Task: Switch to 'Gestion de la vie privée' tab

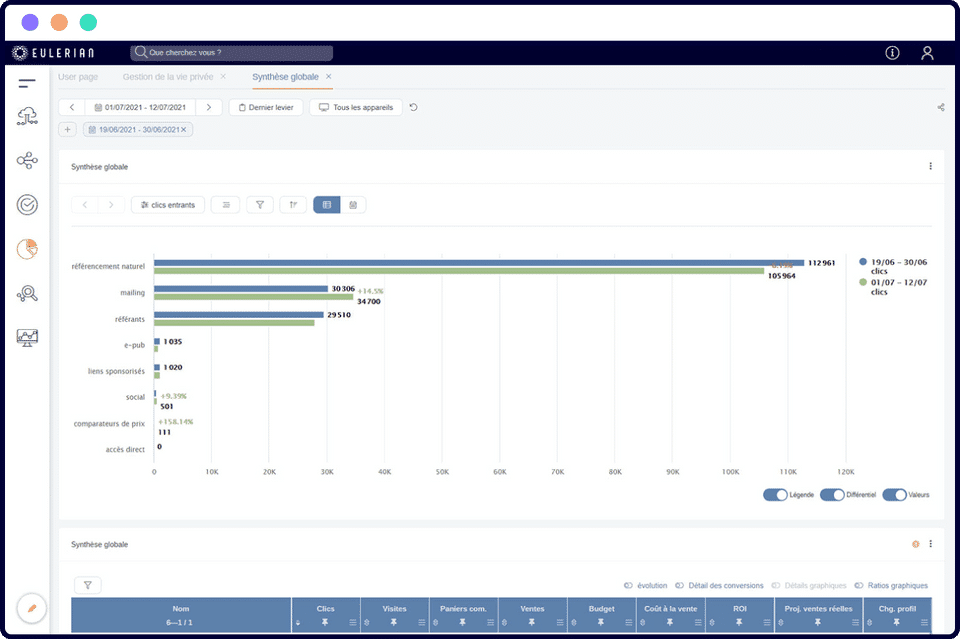Action: 167,77
